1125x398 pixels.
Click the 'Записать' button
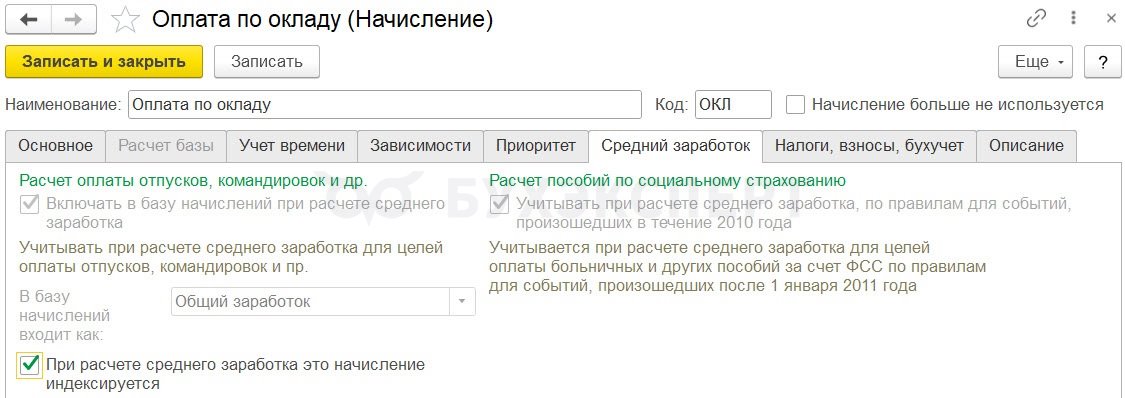267,62
